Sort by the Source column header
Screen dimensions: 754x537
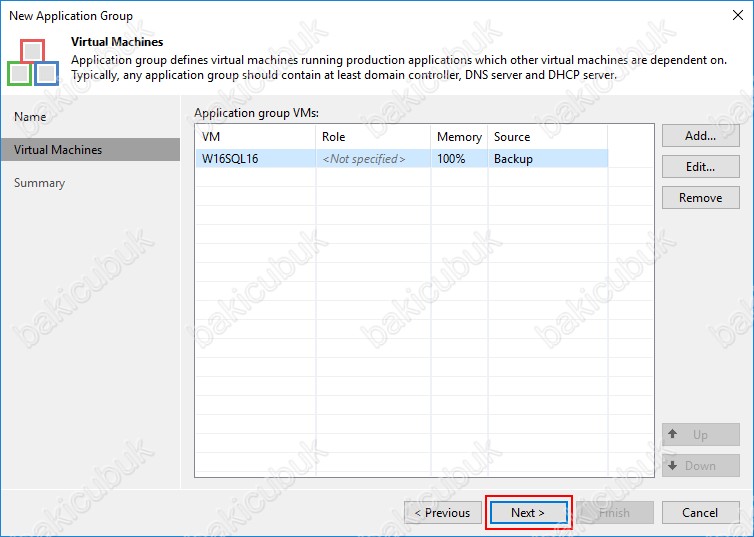tap(548, 137)
